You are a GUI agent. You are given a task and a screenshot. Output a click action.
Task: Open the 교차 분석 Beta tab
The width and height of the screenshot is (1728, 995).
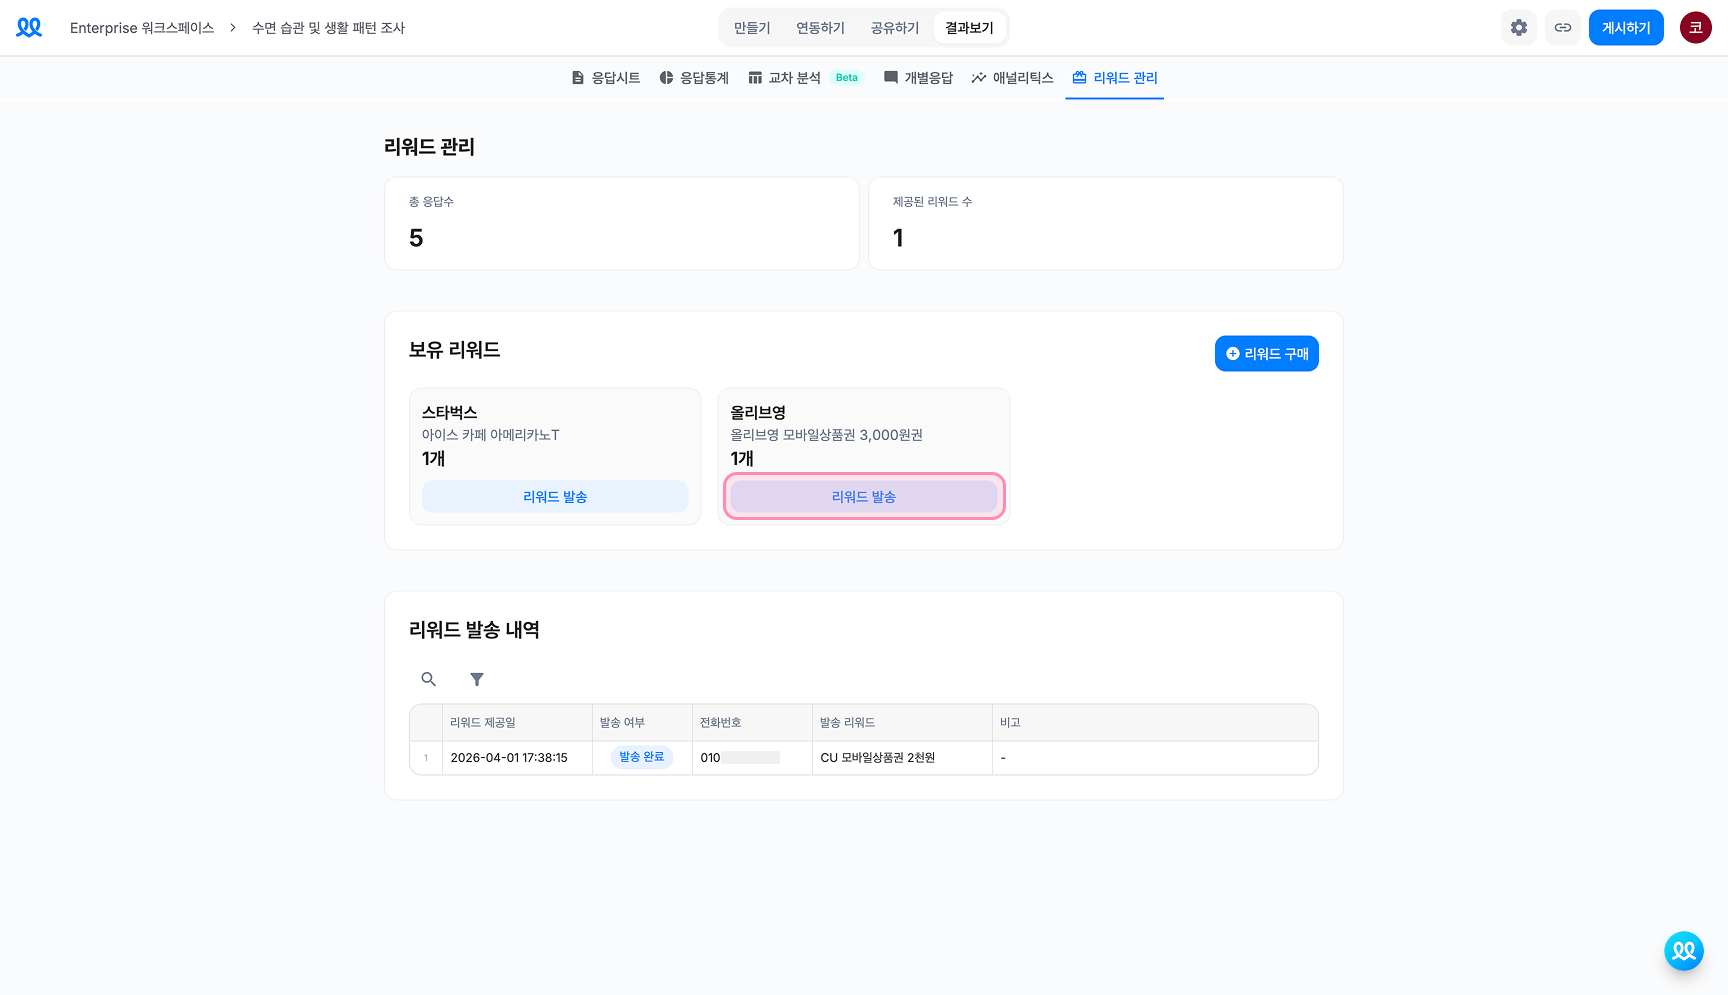[x=804, y=78]
